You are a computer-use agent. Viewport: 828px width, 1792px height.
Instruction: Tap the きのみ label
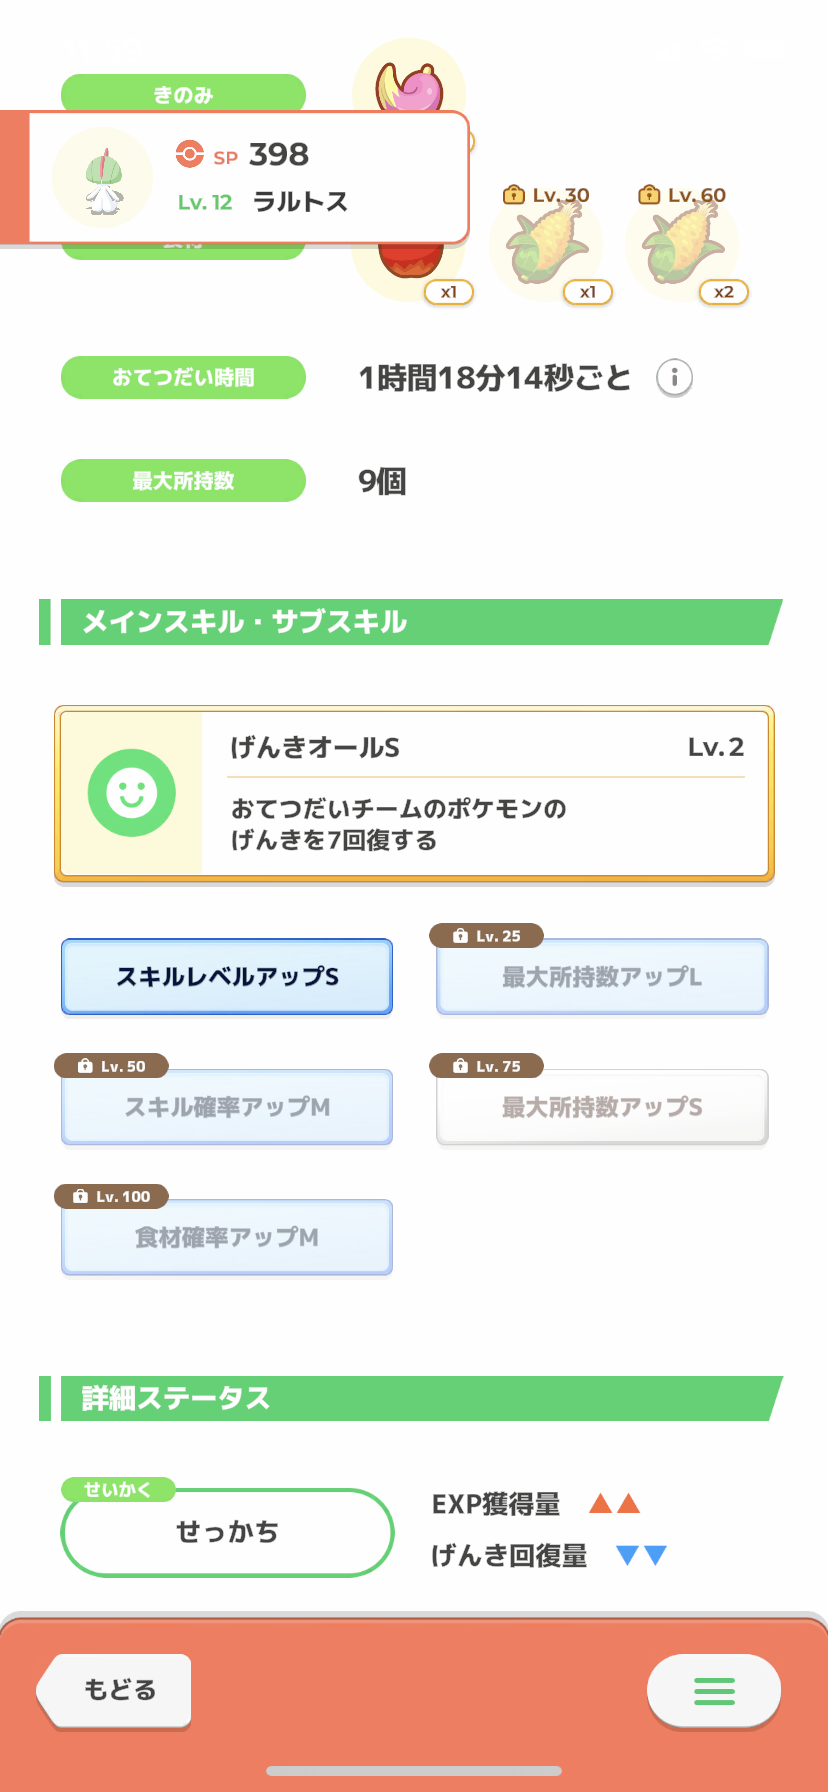pyautogui.click(x=183, y=94)
